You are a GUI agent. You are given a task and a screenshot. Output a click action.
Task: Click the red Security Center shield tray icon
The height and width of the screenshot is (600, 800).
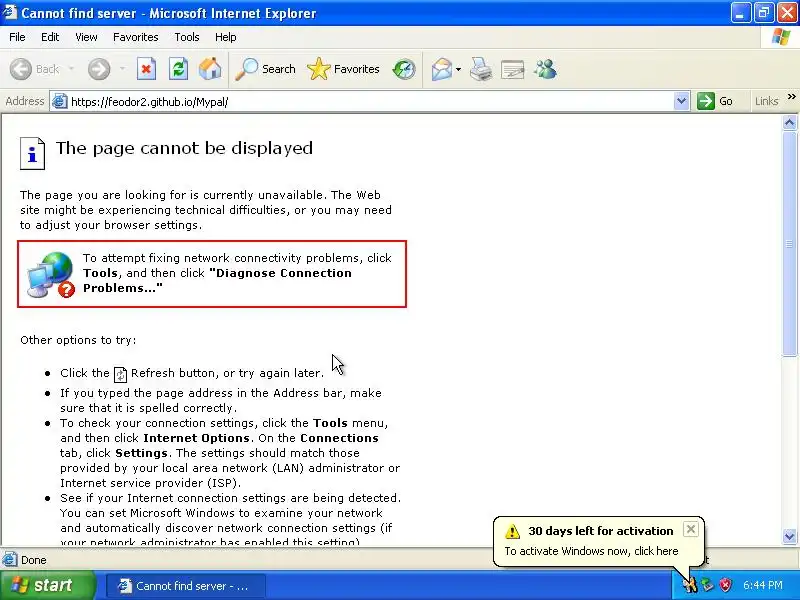tap(725, 585)
